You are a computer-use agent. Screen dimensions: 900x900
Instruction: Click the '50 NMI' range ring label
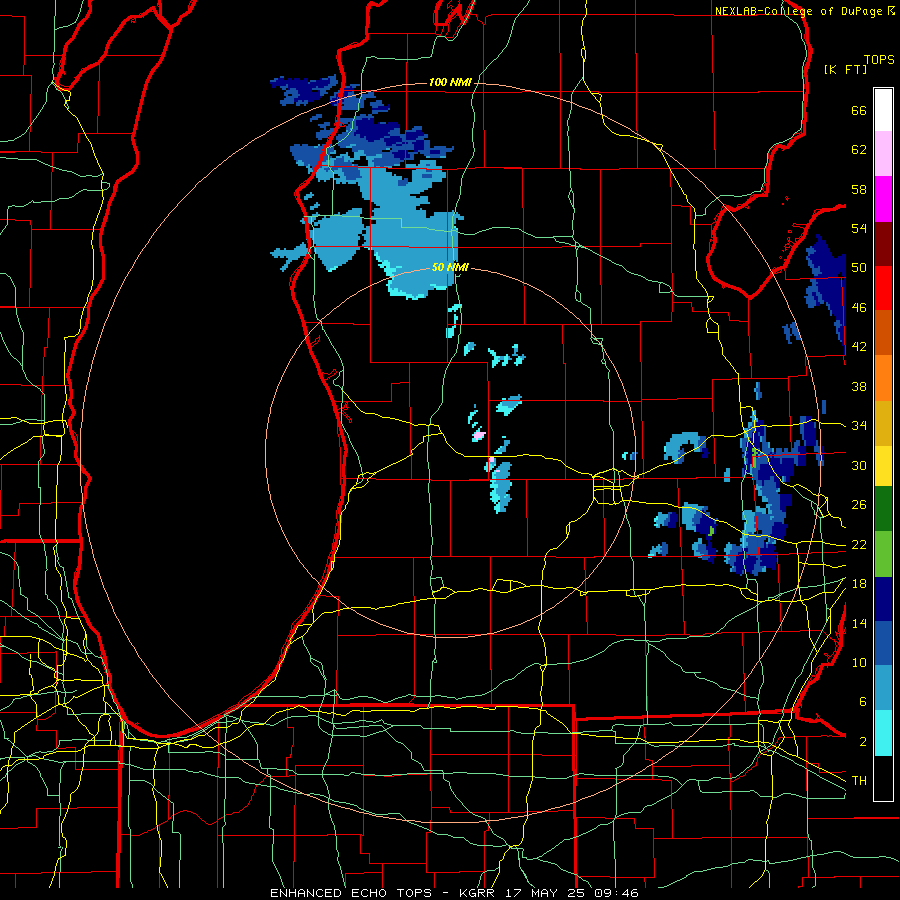pos(450,267)
